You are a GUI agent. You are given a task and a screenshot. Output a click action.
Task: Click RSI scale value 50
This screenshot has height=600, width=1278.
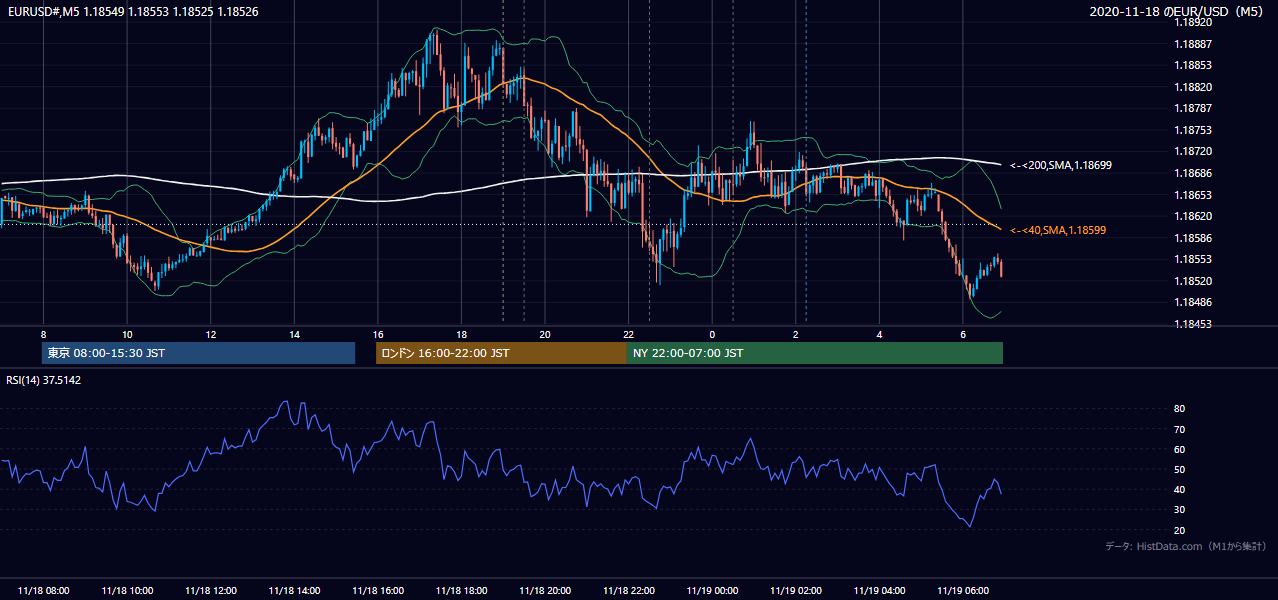tap(1179, 469)
